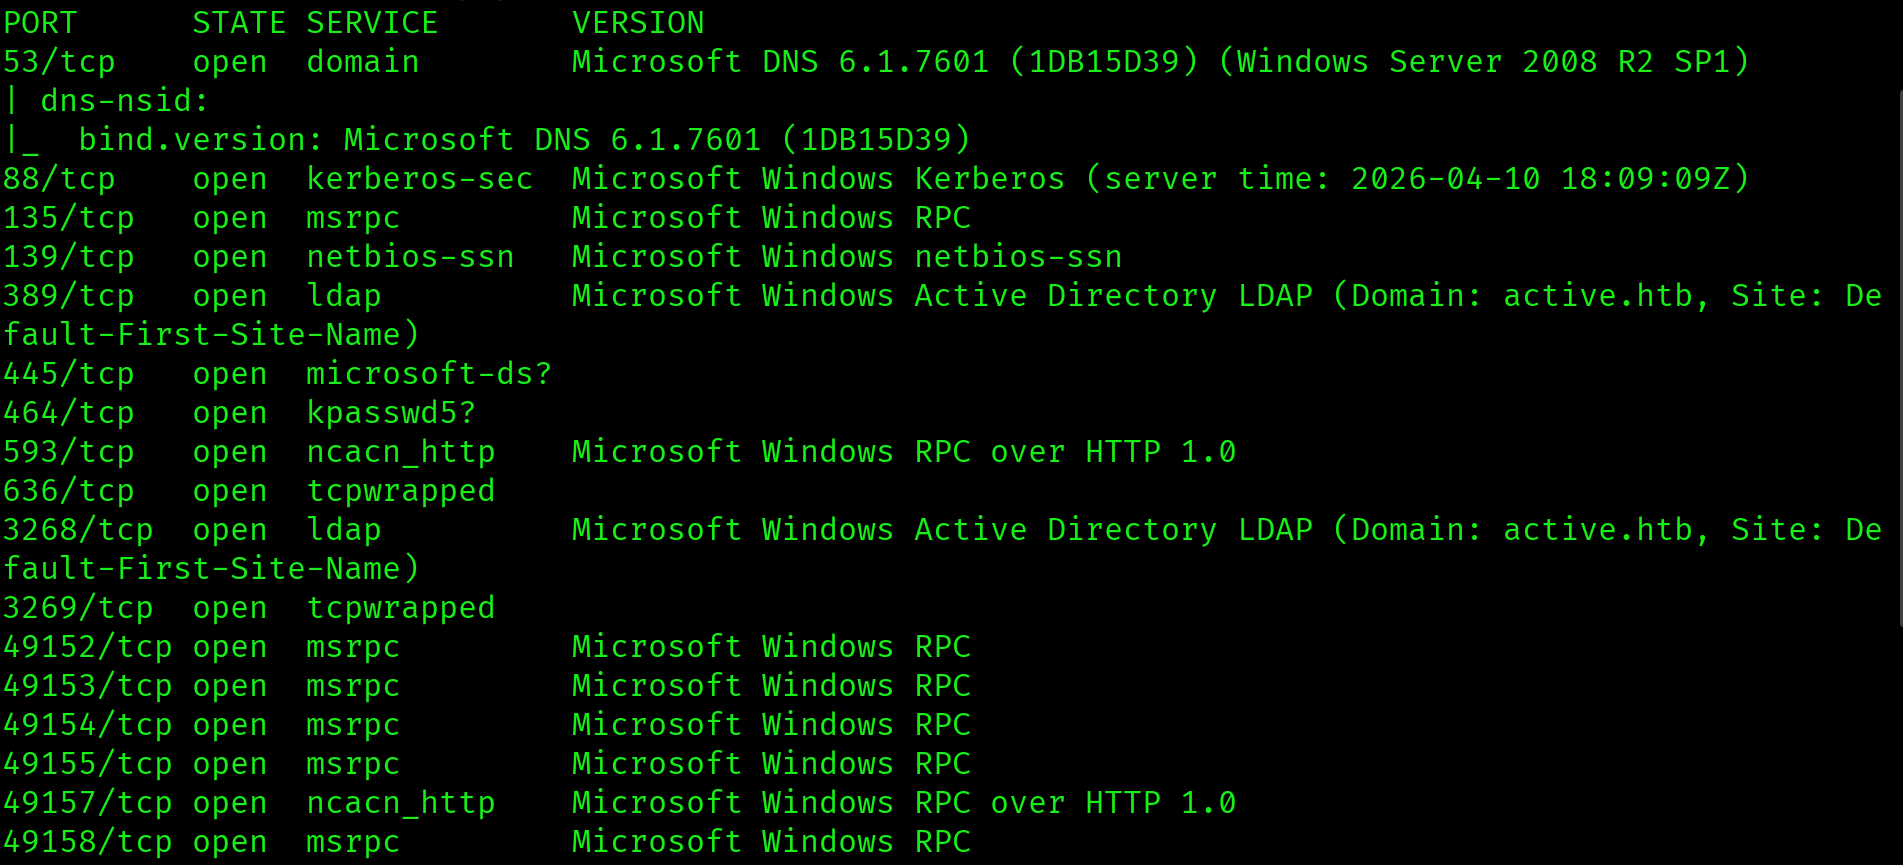Click the kpasswd5? service text
The width and height of the screenshot is (1903, 865).
click(x=391, y=413)
